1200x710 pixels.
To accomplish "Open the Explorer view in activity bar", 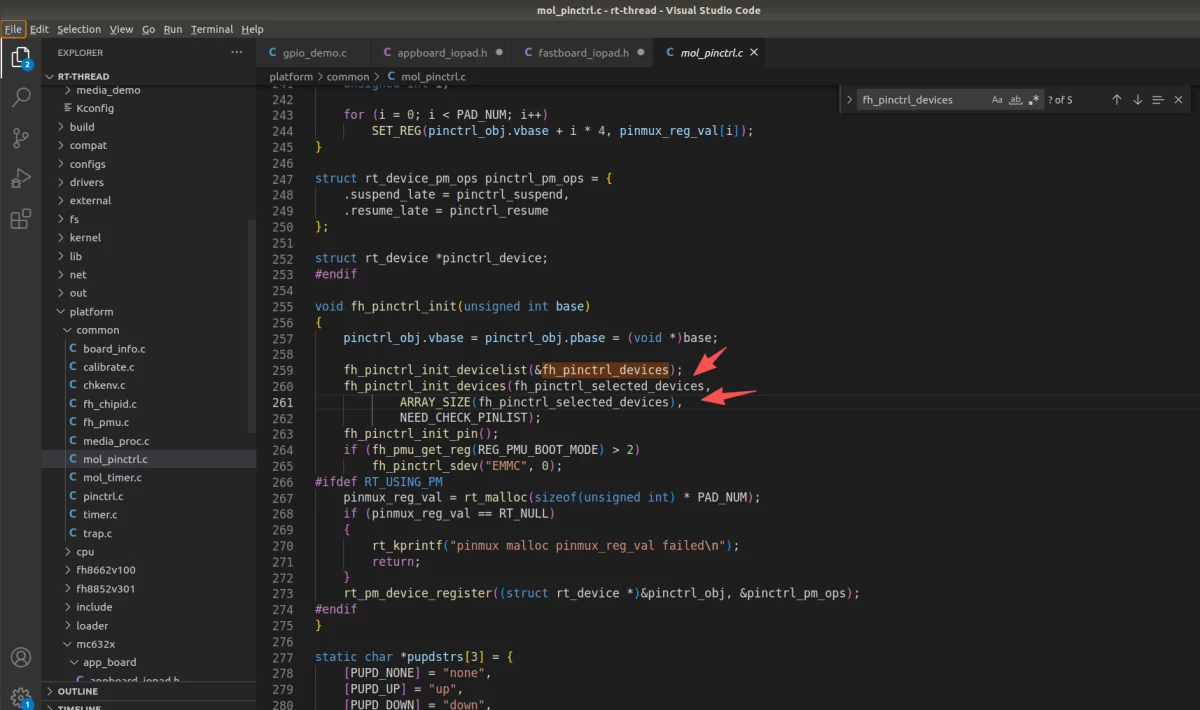I will point(20,57).
